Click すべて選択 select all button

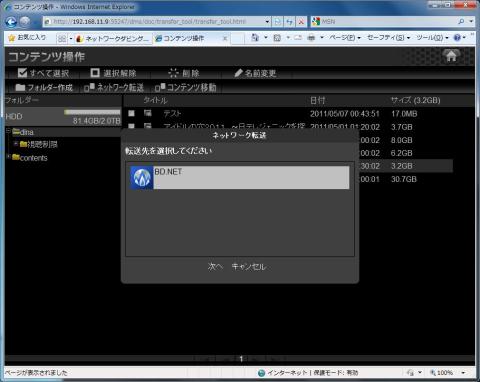pyautogui.click(x=43, y=73)
